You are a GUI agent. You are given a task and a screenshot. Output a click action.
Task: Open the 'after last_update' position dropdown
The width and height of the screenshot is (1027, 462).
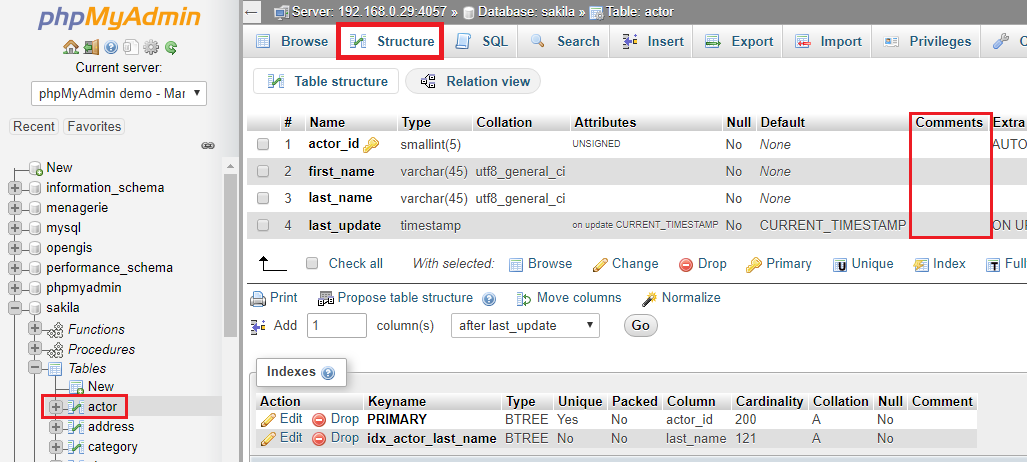point(525,325)
